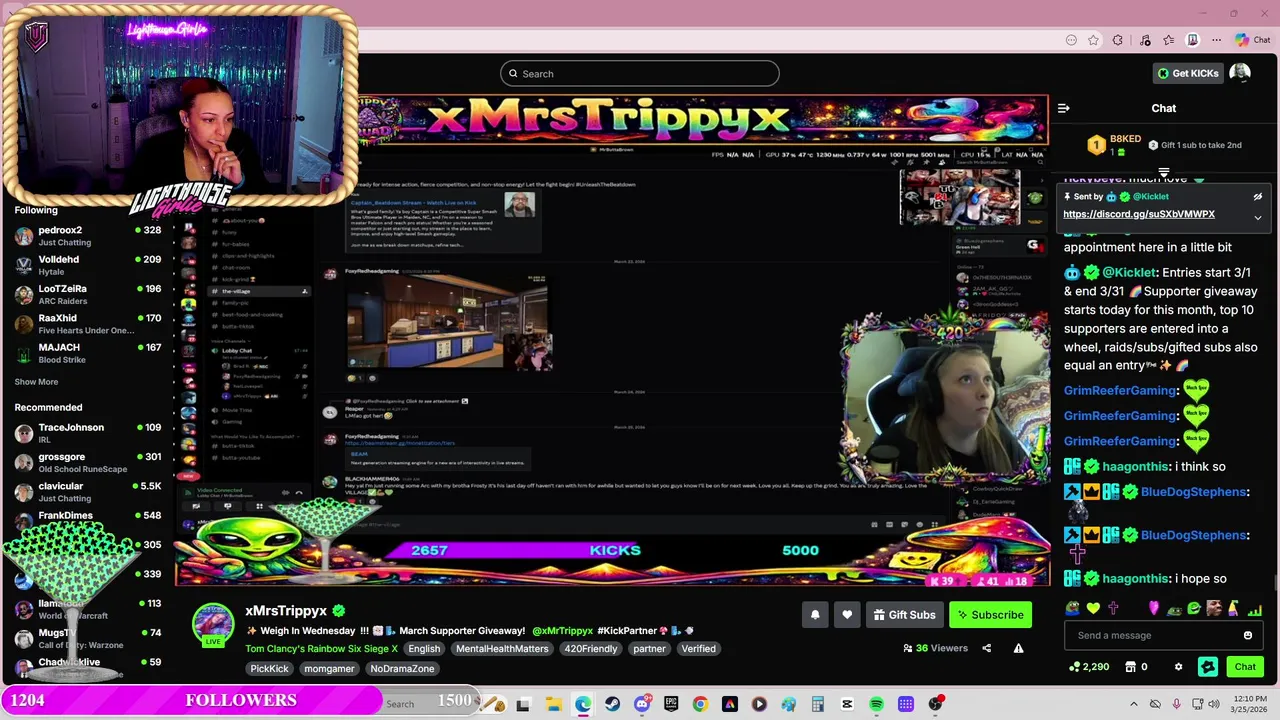The height and width of the screenshot is (720, 1280).
Task: Share the stream via share icon
Action: click(986, 648)
